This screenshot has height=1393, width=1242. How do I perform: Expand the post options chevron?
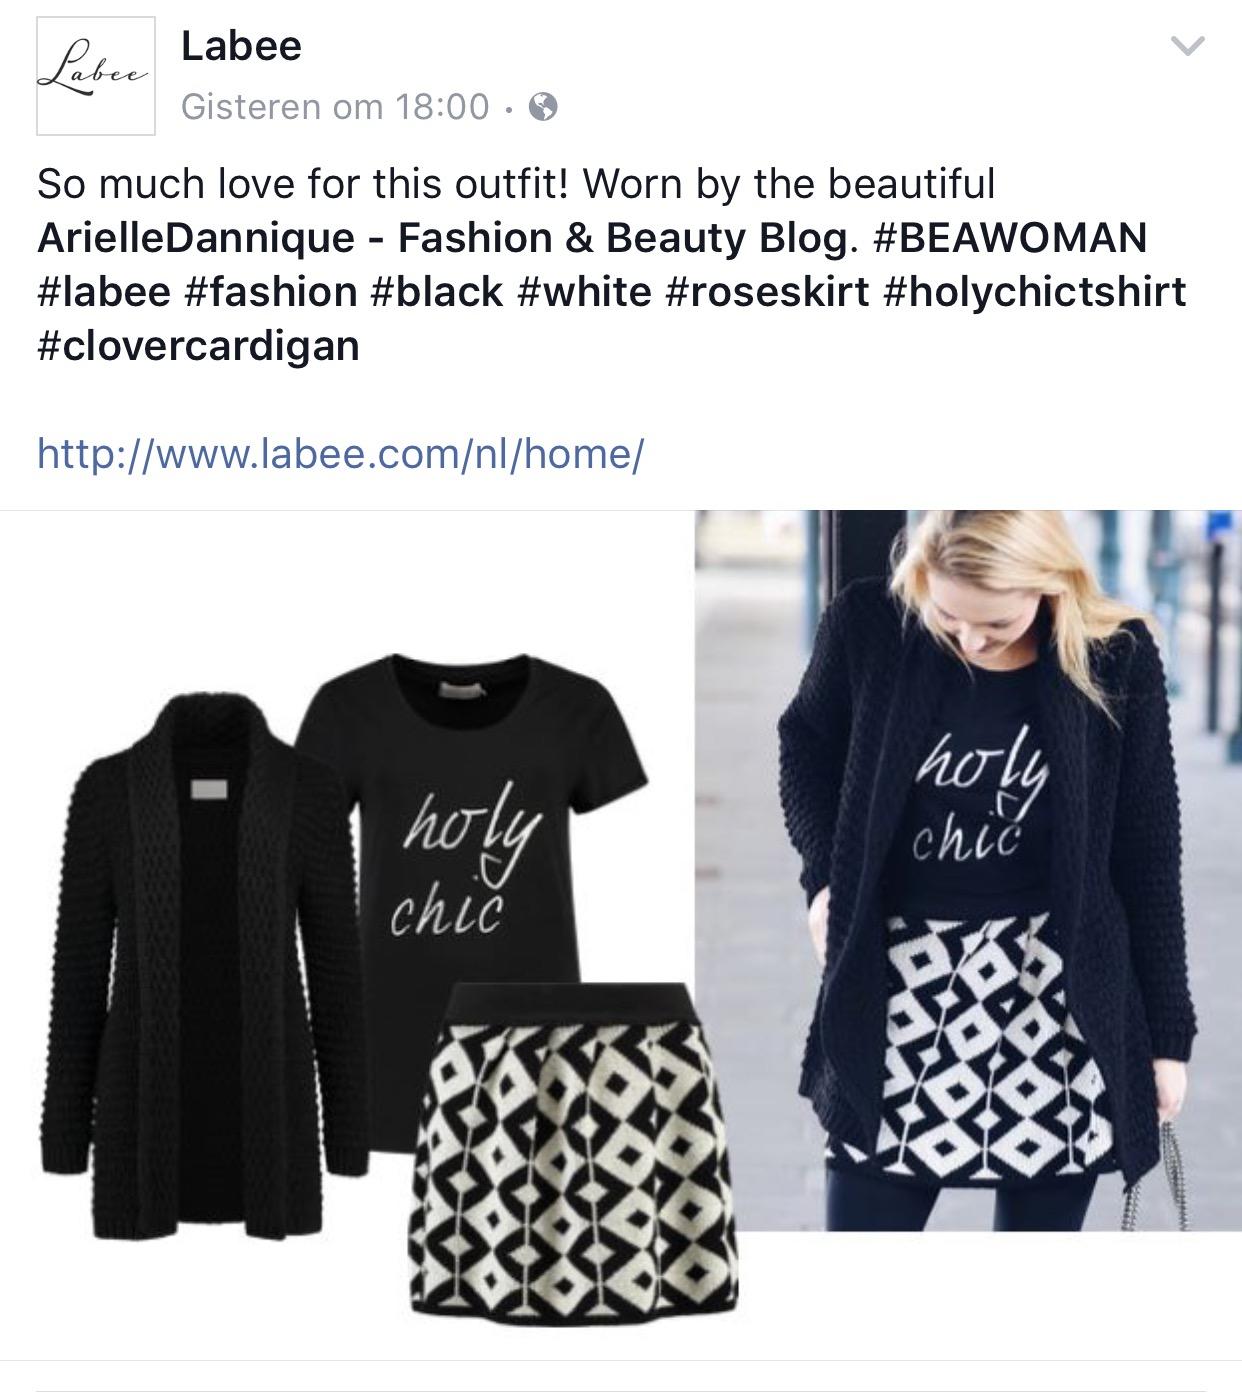(1187, 46)
